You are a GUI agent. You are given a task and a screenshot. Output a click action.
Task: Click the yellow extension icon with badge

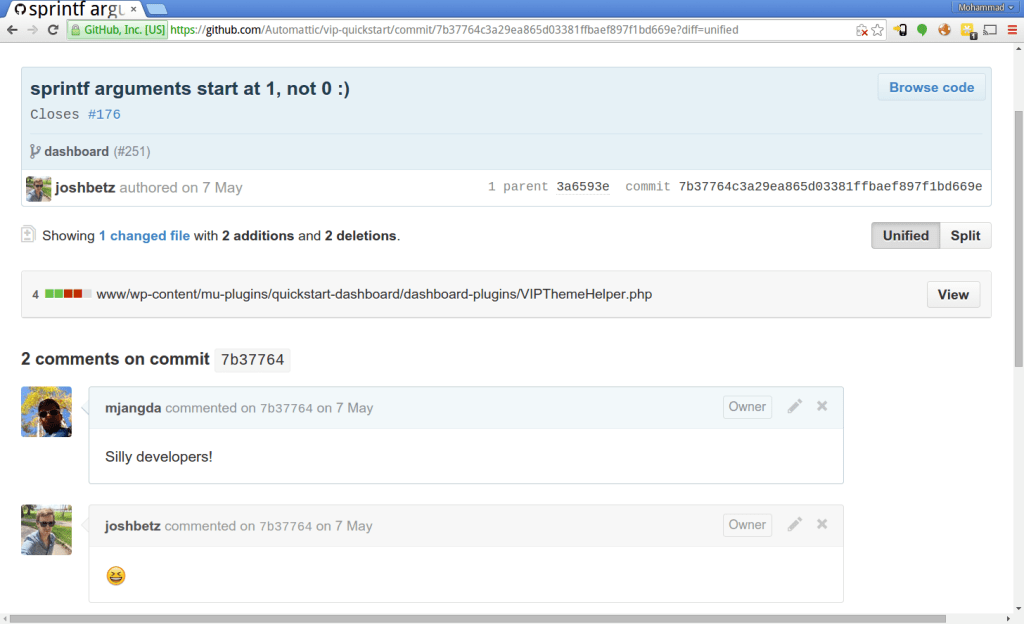[x=968, y=31]
